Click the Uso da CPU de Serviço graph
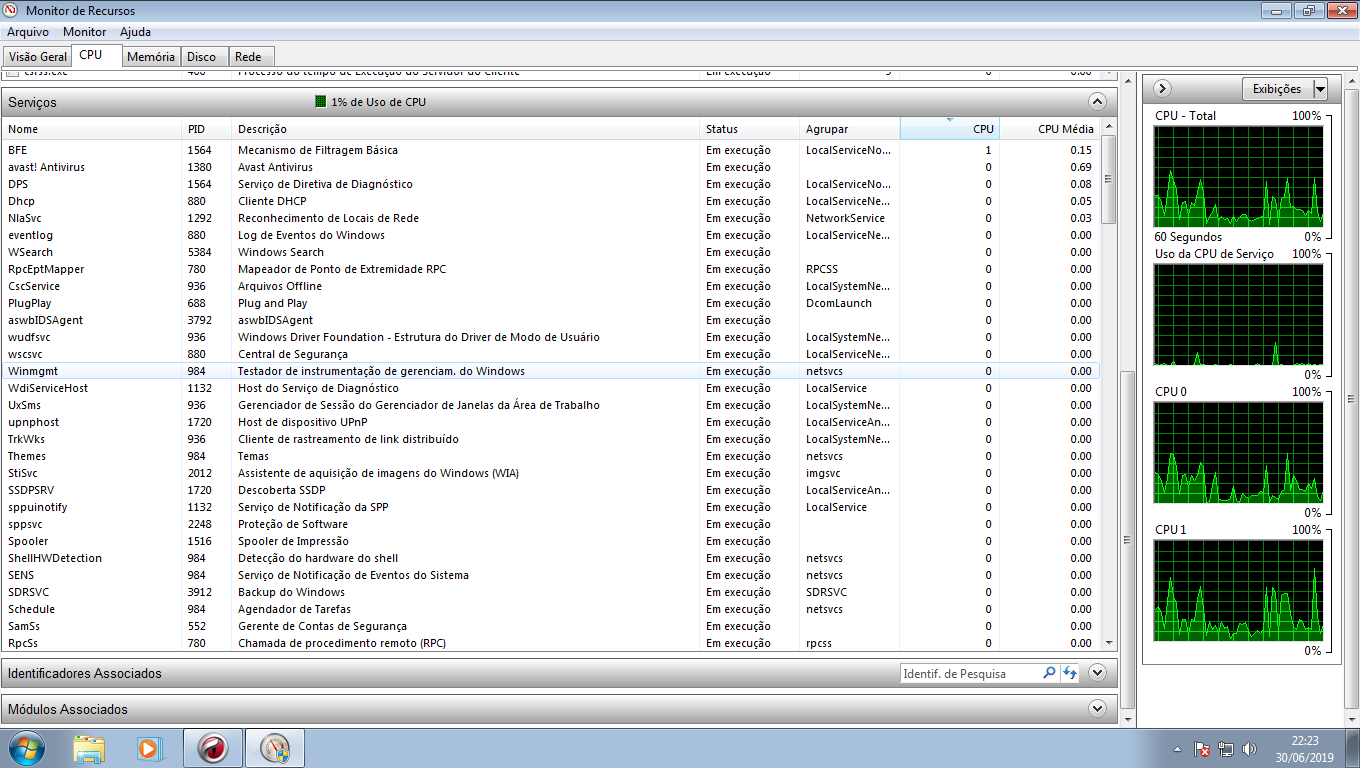Image resolution: width=1360 pixels, height=768 pixels. 1238,314
